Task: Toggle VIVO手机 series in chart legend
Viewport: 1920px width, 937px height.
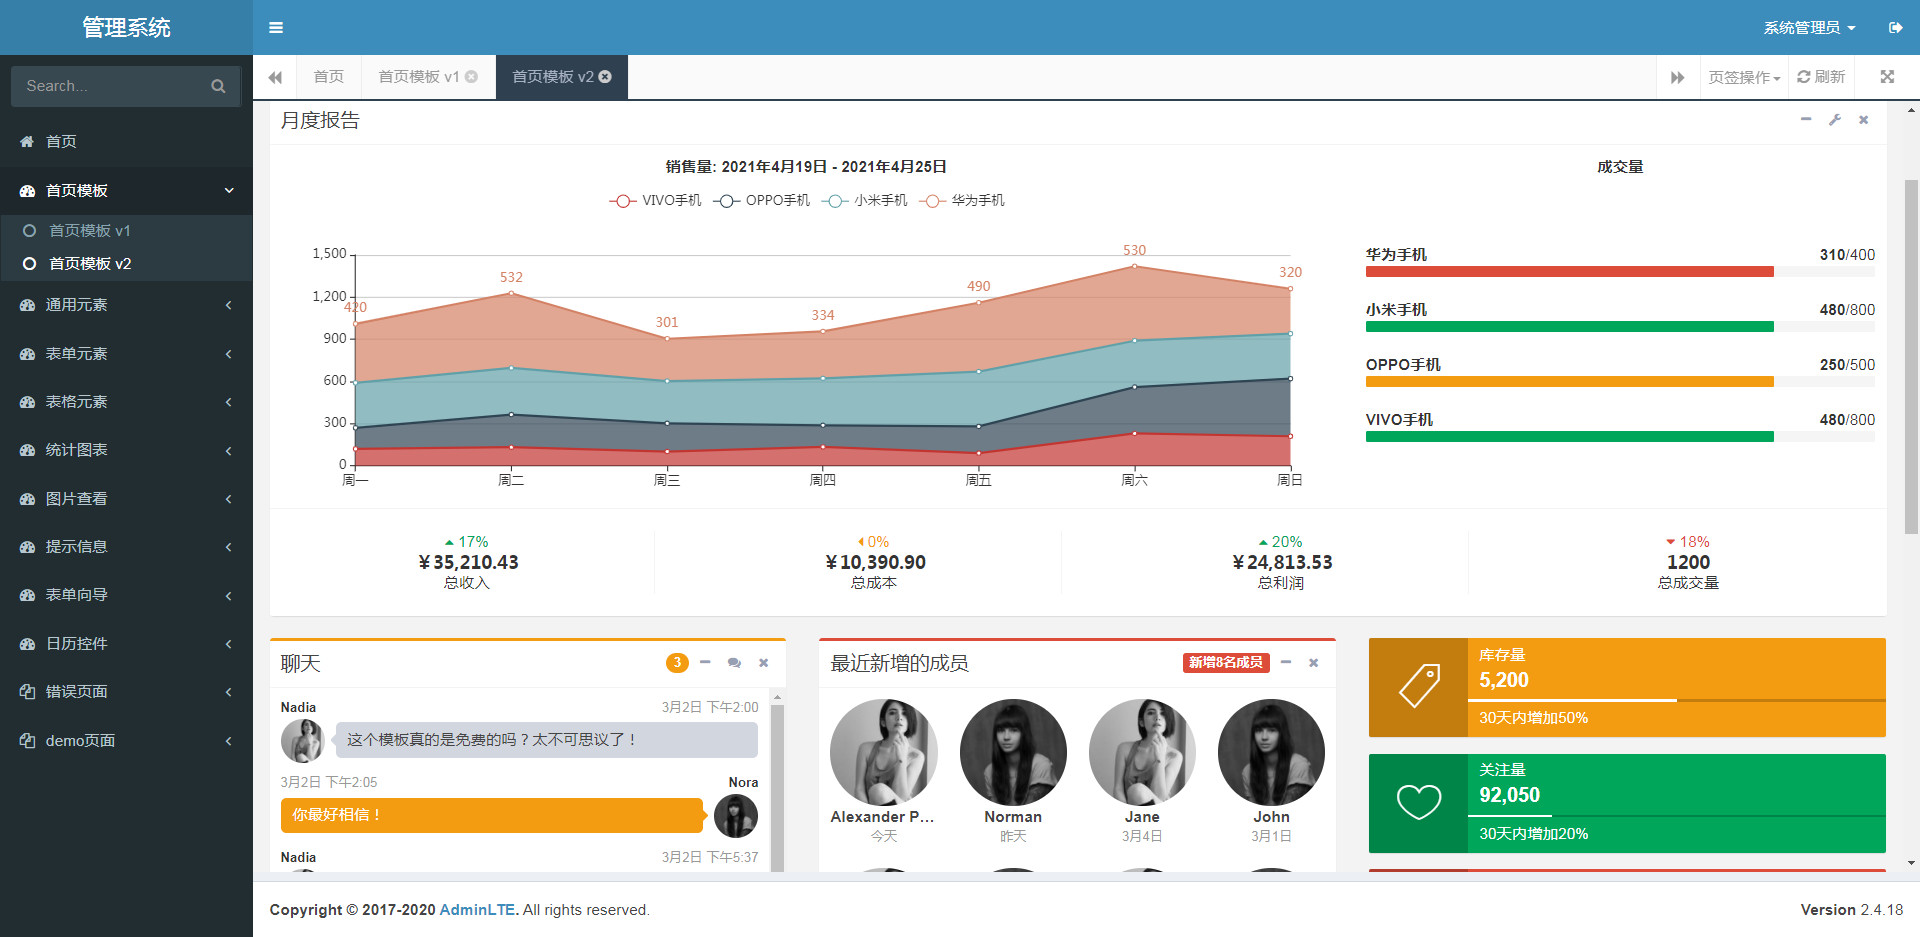Action: 655,201
